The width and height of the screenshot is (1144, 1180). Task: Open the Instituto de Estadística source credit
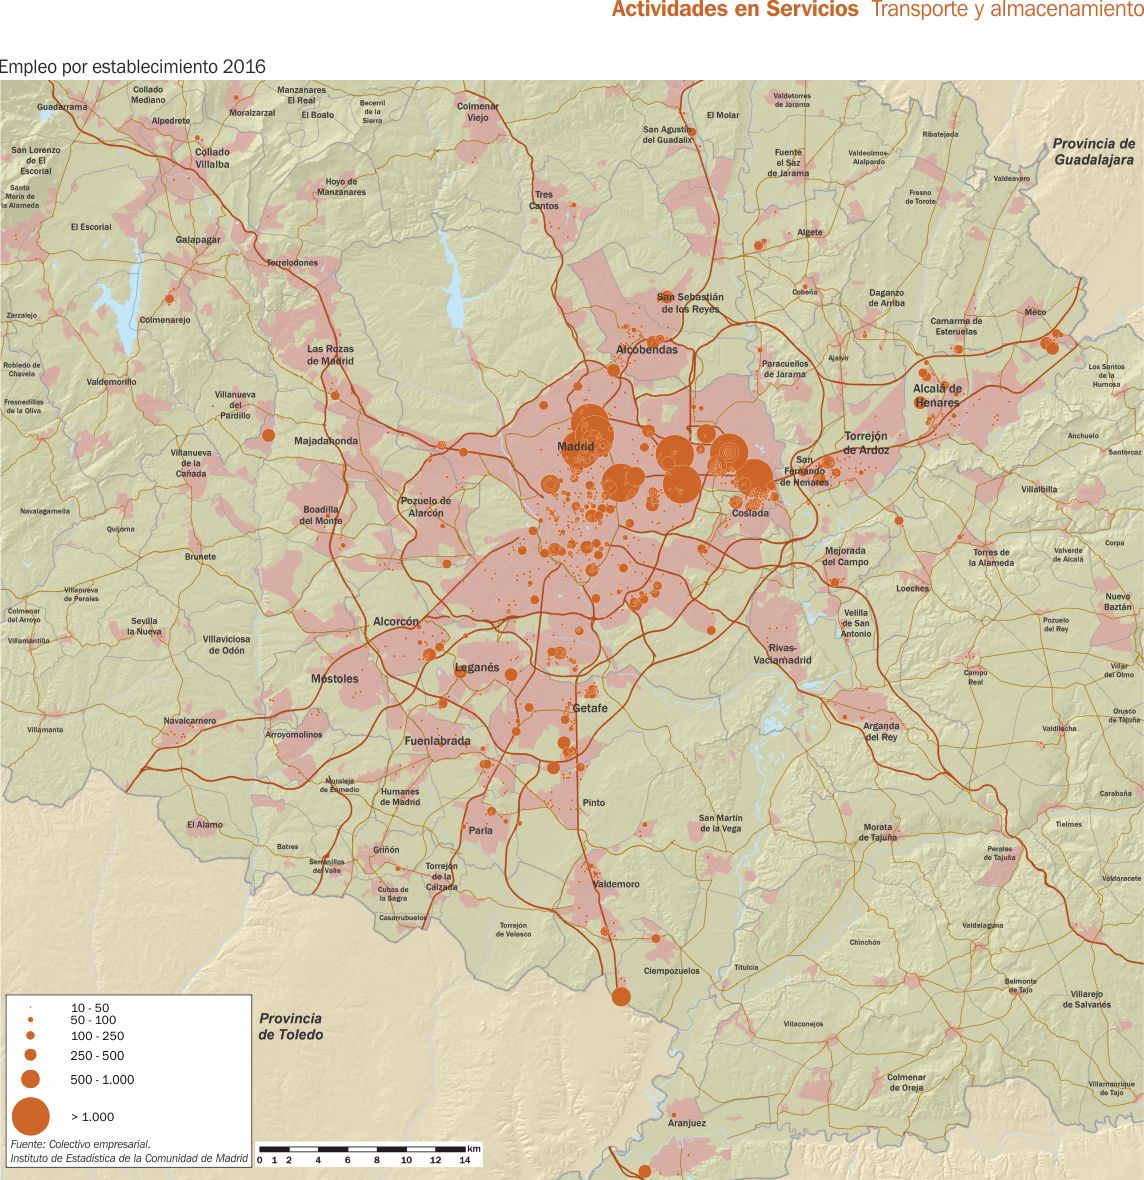(x=129, y=1158)
